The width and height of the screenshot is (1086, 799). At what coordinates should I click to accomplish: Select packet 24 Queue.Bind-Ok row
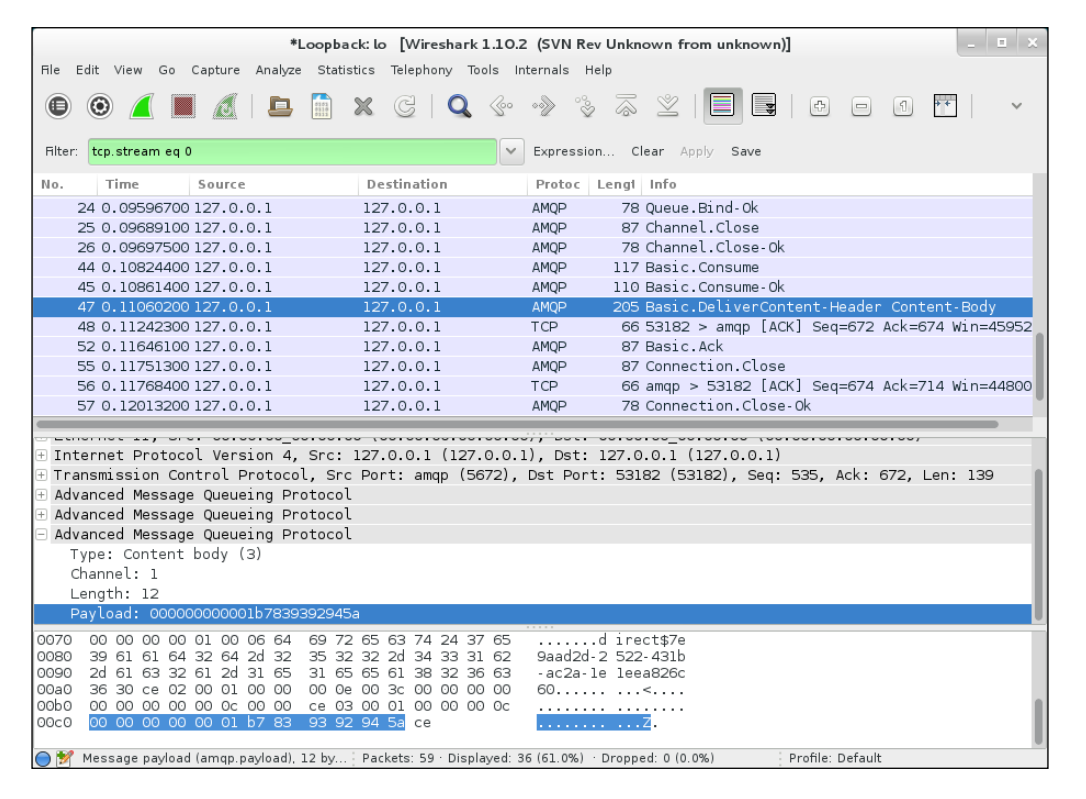coord(533,208)
